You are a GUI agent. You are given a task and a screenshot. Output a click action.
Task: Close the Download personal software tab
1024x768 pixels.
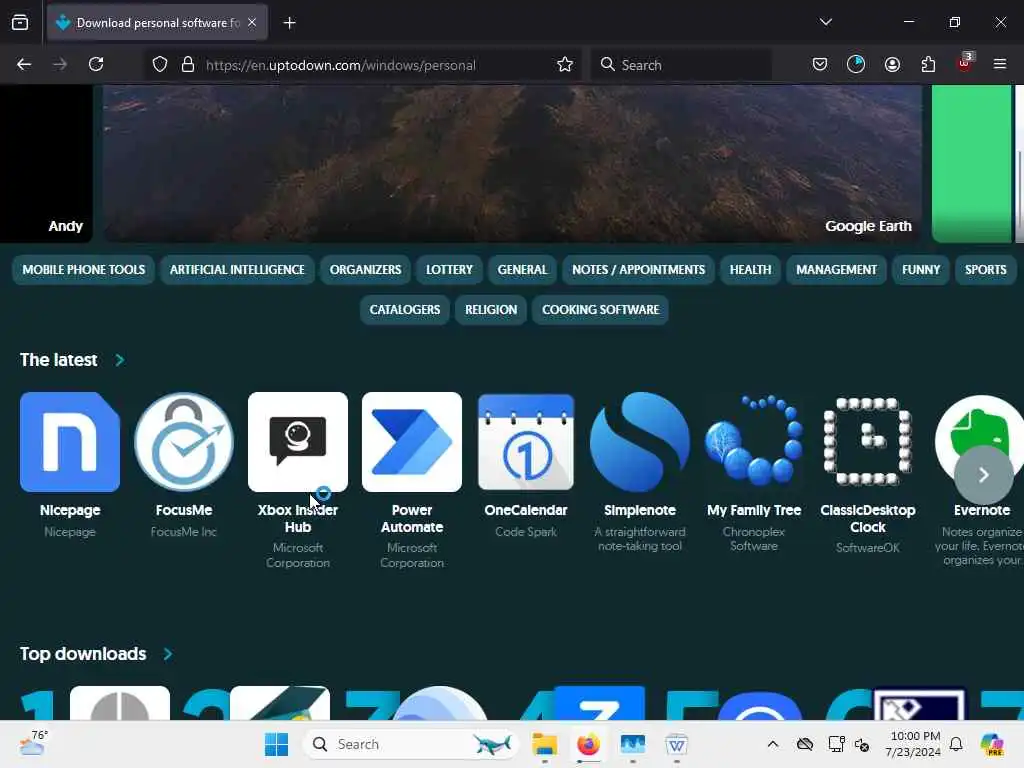252,22
